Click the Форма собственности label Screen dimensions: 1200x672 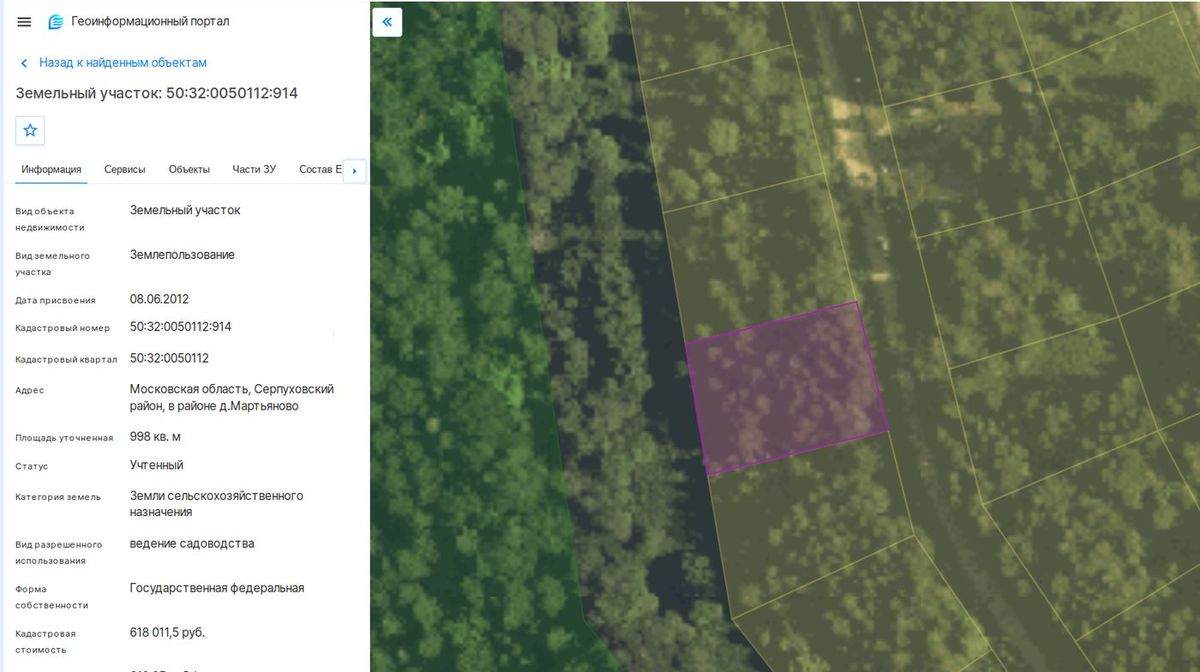coord(52,597)
